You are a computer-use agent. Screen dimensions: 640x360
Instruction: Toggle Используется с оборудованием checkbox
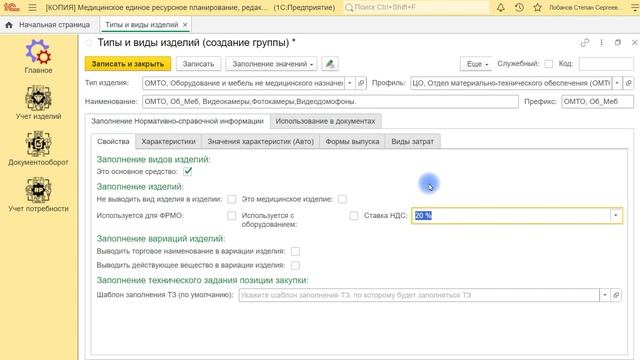(354, 216)
